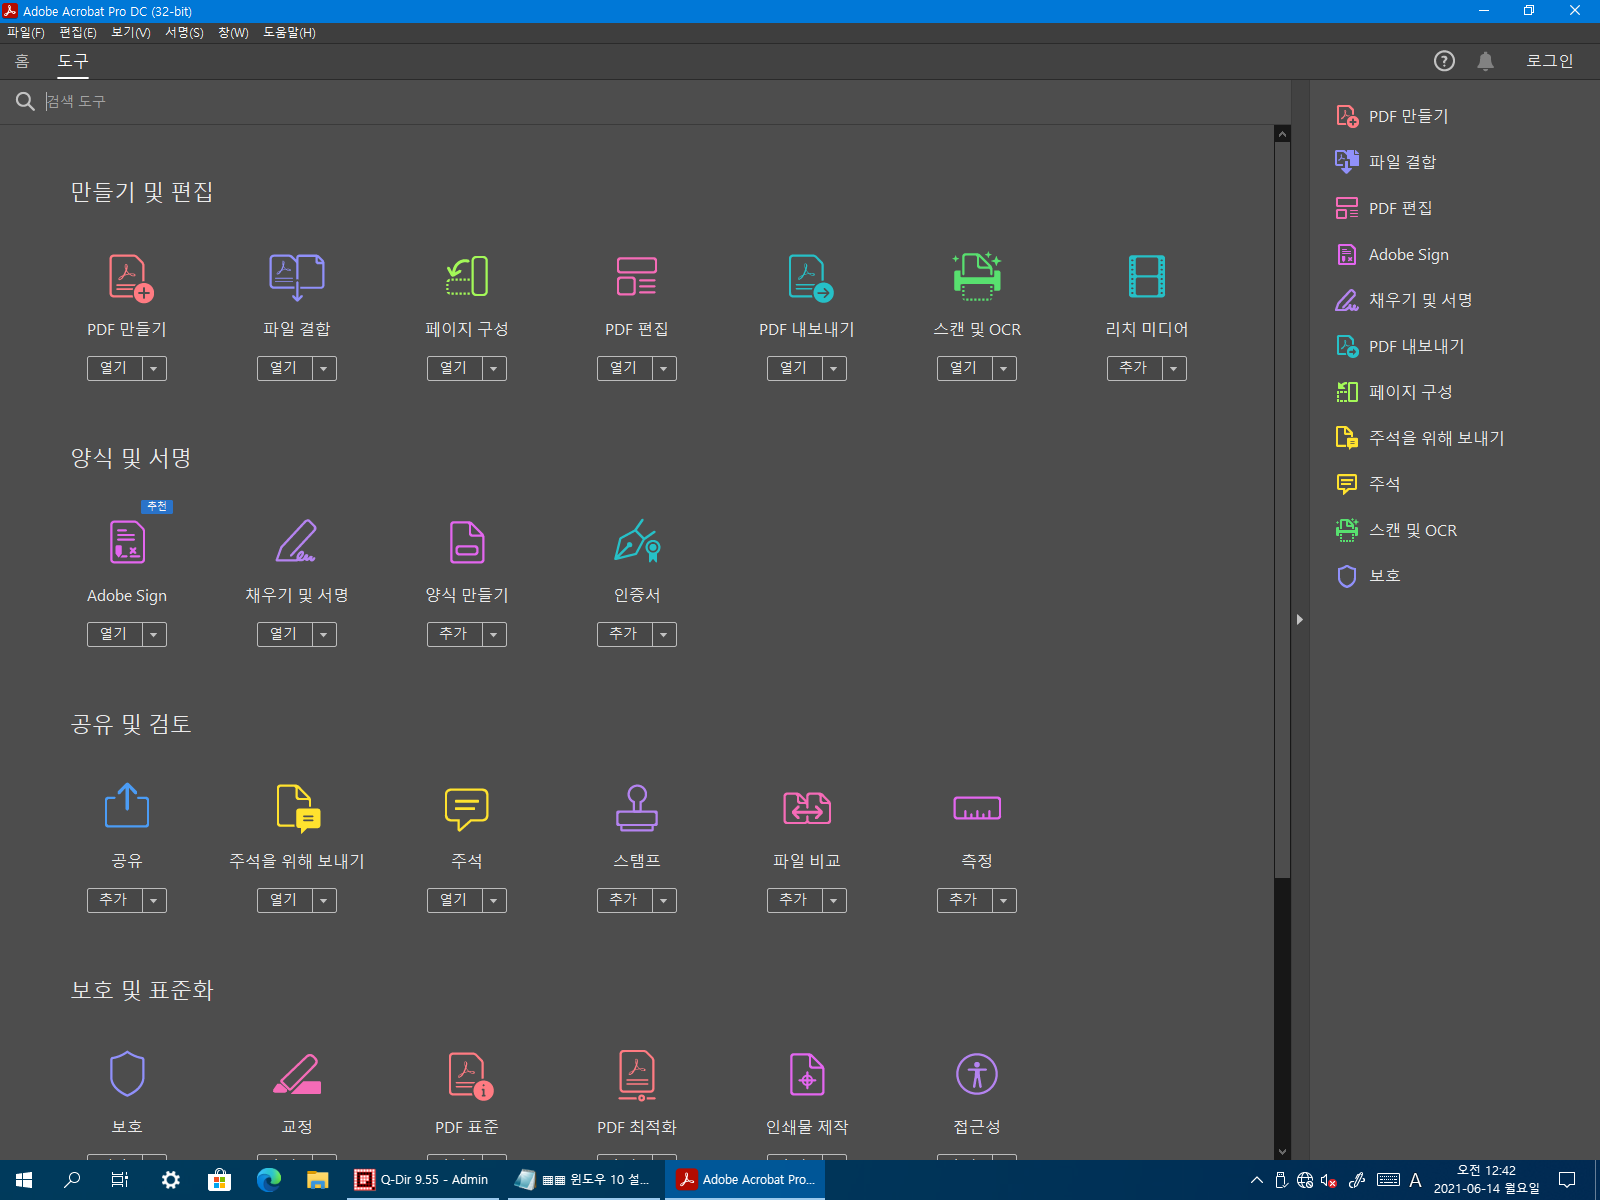
Task: Click the 스캔 및 OCR icon in main grid
Action: click(x=977, y=277)
